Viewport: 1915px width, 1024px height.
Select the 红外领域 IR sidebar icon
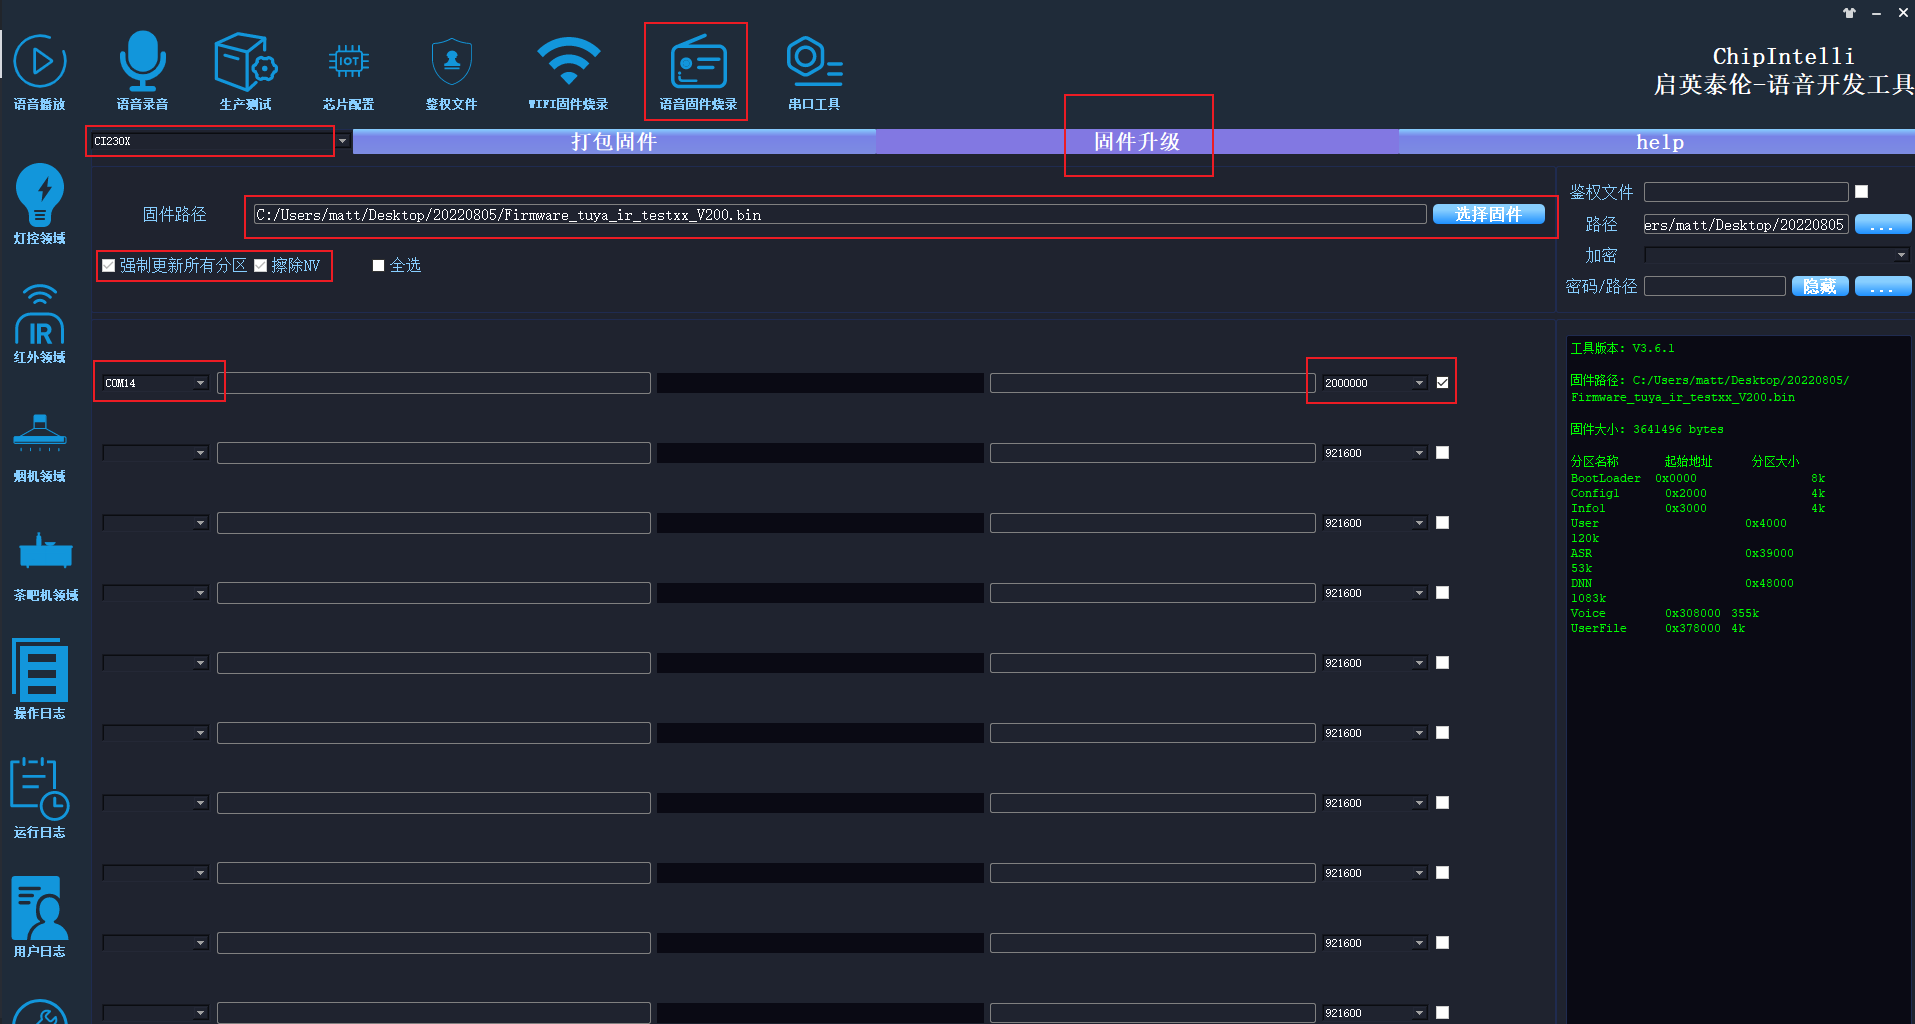[40, 325]
